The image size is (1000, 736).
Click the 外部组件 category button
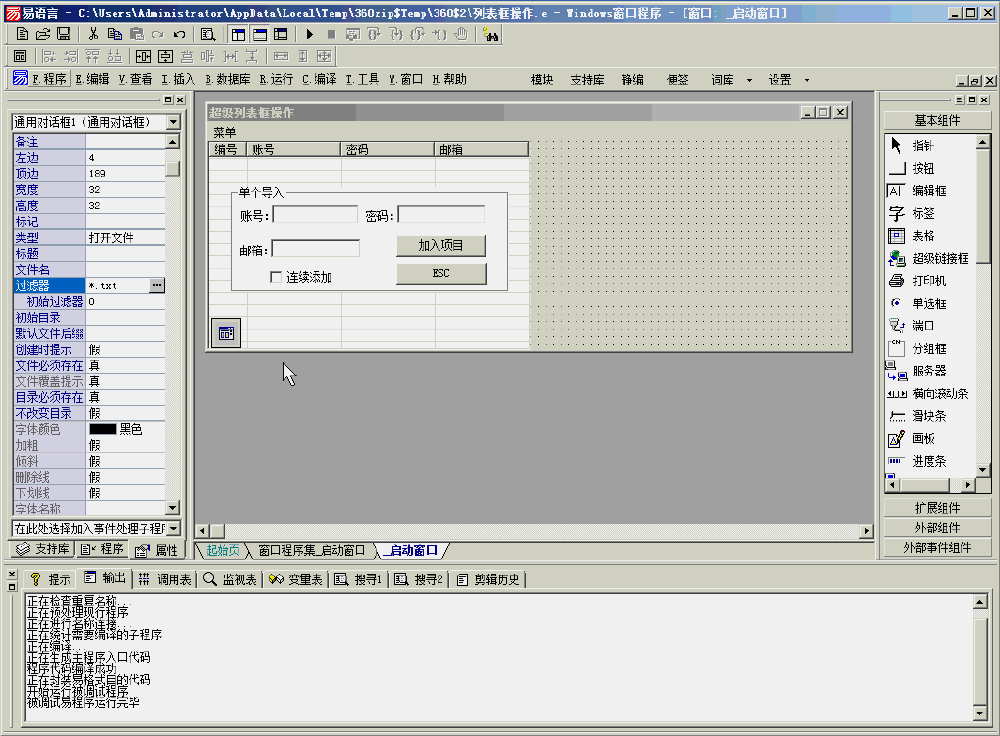[937, 527]
